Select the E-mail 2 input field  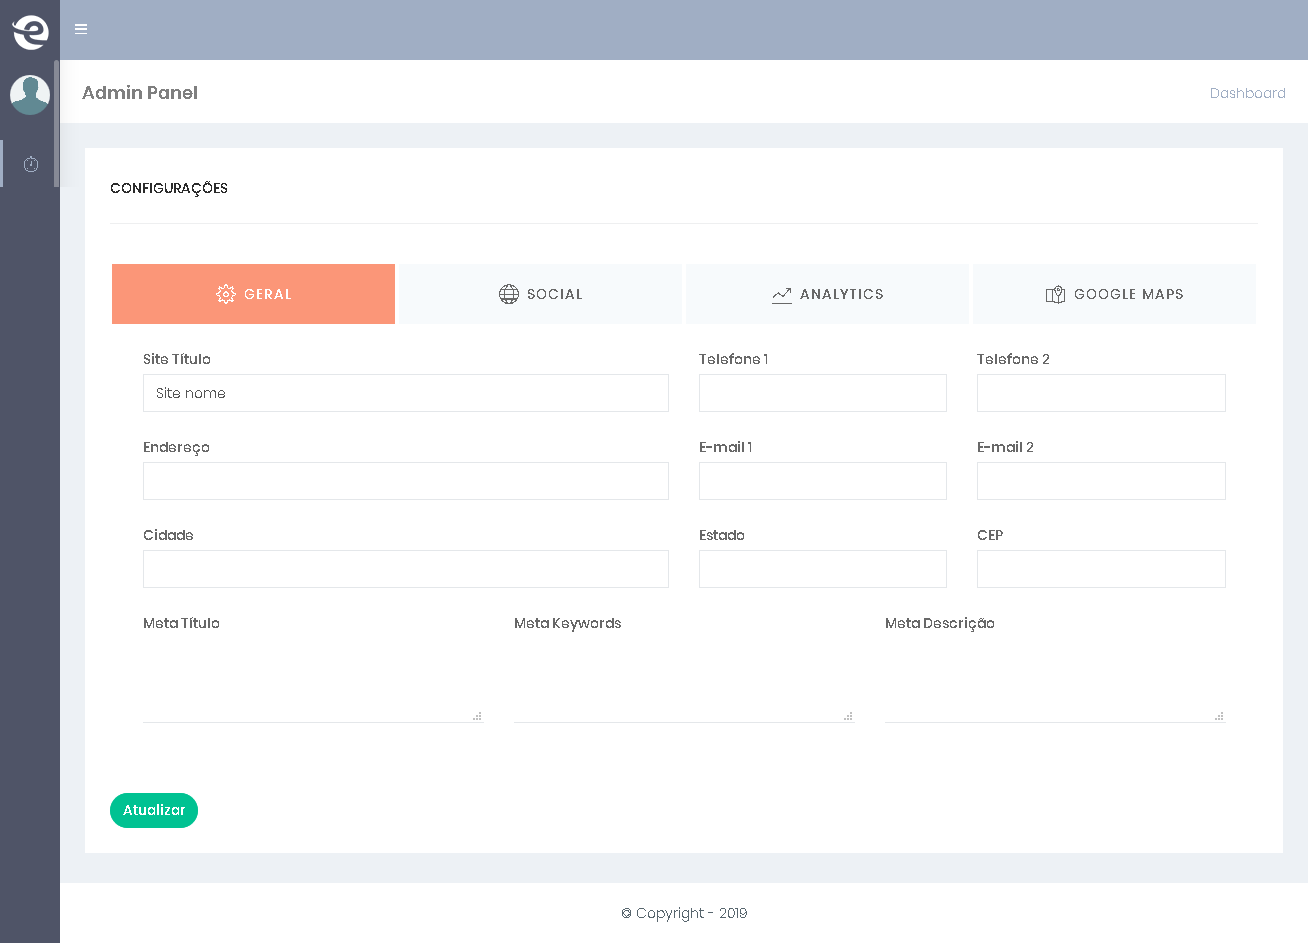(1101, 481)
